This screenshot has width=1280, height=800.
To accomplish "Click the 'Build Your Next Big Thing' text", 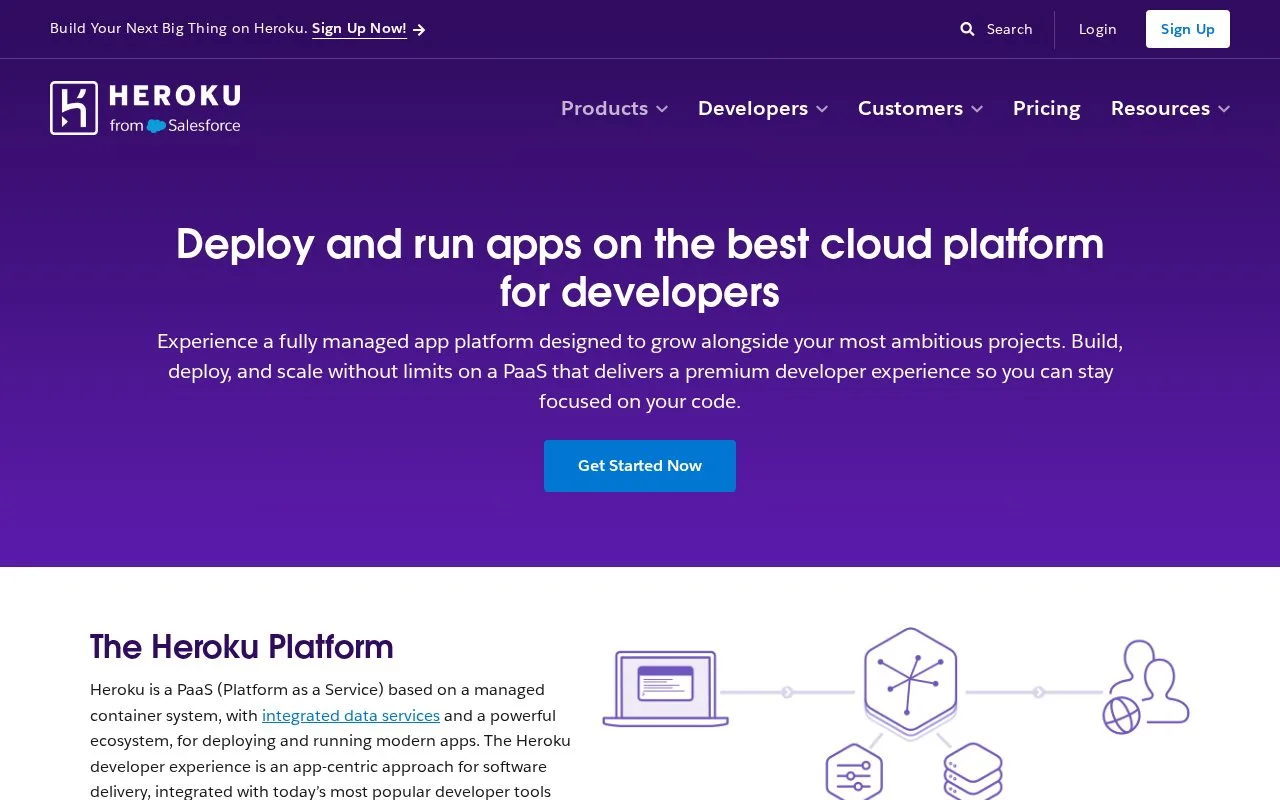I will point(179,29).
